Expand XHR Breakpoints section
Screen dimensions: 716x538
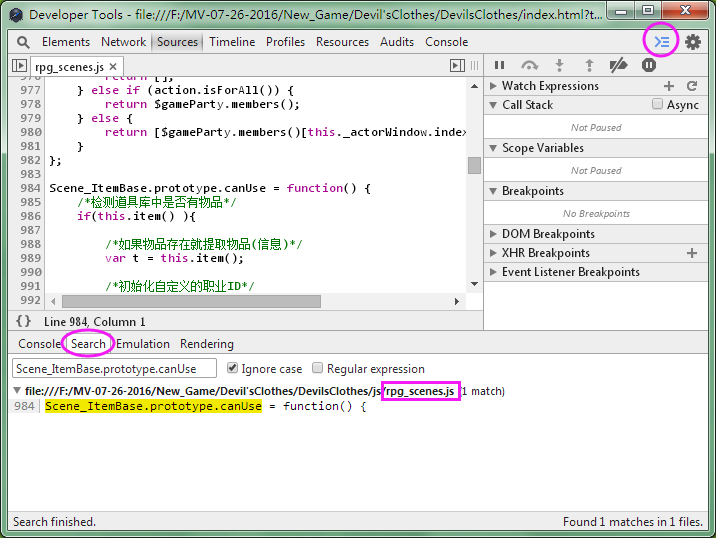(x=493, y=253)
